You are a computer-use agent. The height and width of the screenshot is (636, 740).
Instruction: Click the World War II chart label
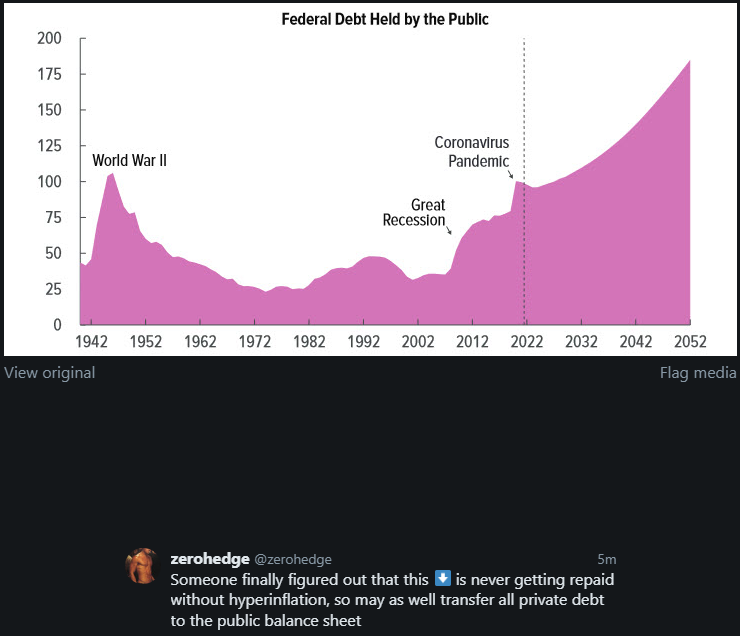(129, 160)
